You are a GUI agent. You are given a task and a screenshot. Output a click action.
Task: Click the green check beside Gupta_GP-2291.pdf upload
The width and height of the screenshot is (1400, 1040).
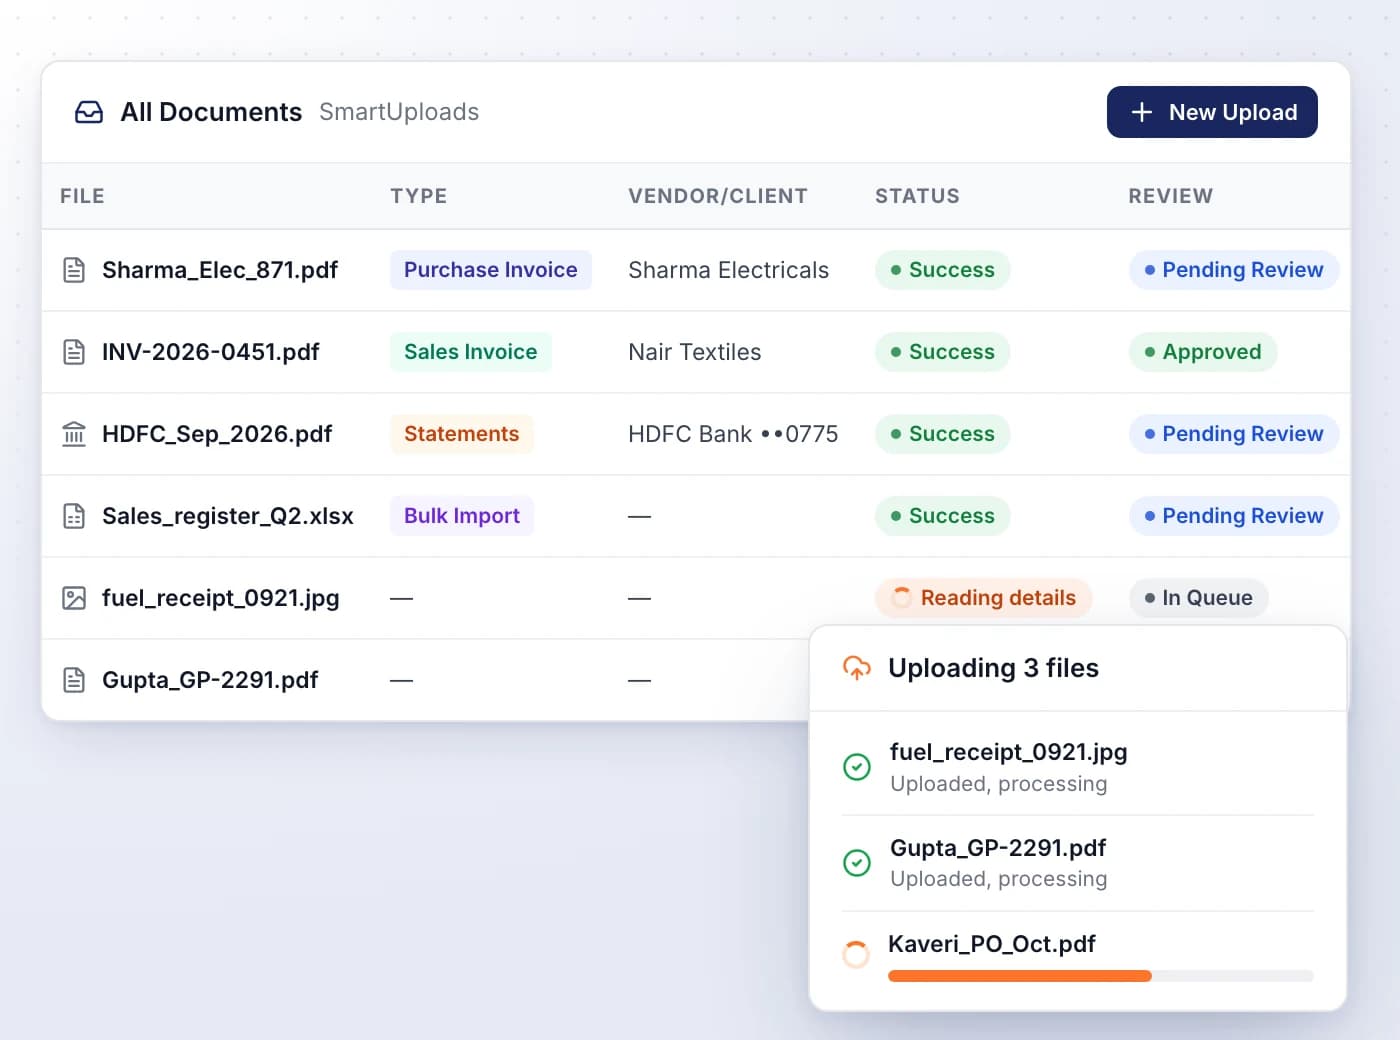click(x=857, y=862)
